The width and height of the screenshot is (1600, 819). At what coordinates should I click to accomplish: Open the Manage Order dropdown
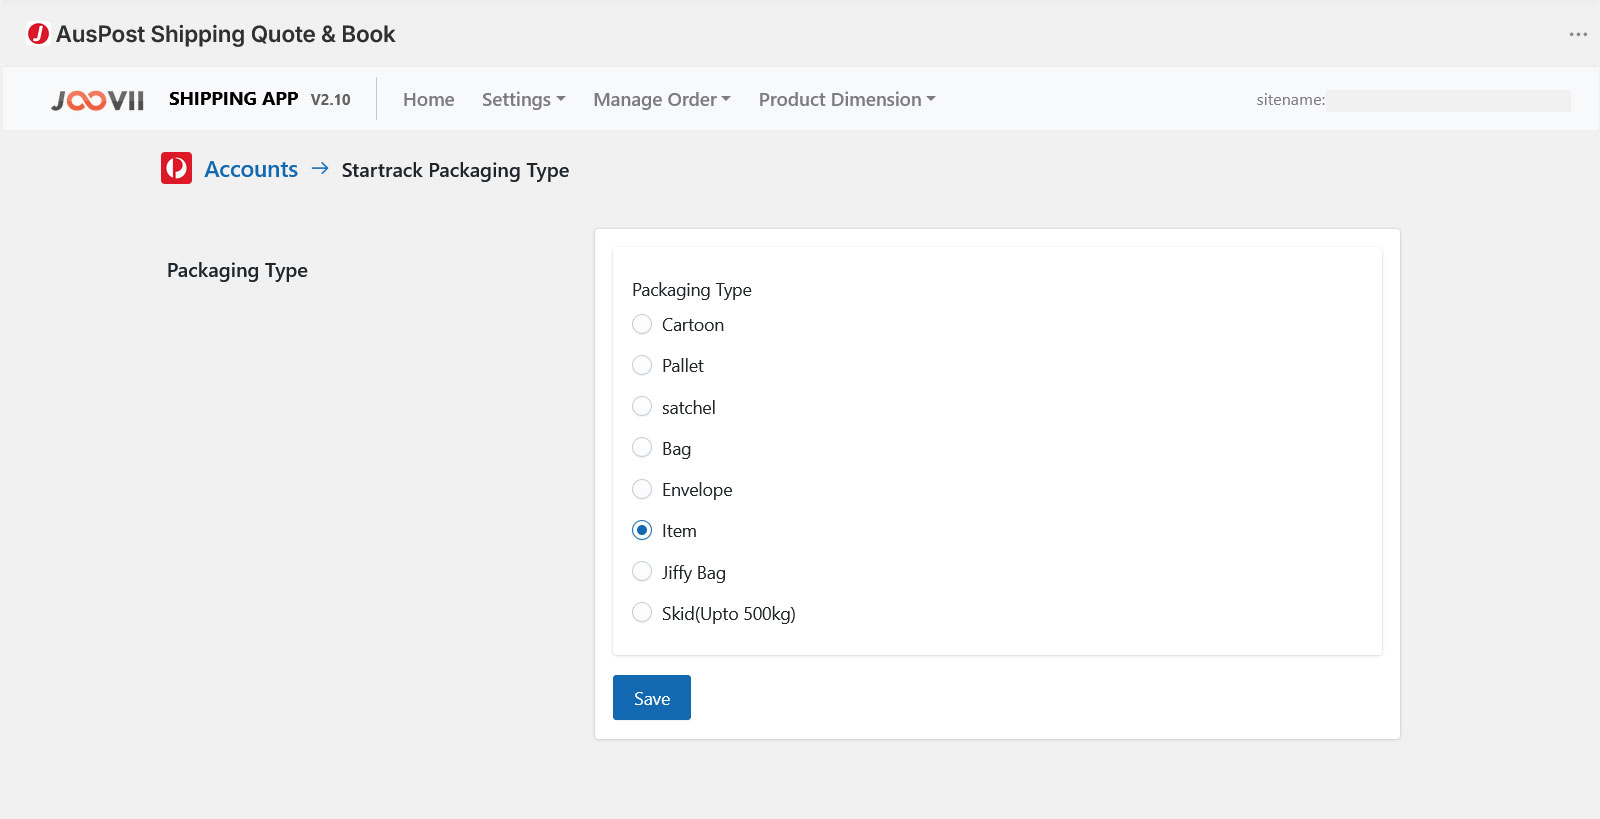click(x=661, y=100)
